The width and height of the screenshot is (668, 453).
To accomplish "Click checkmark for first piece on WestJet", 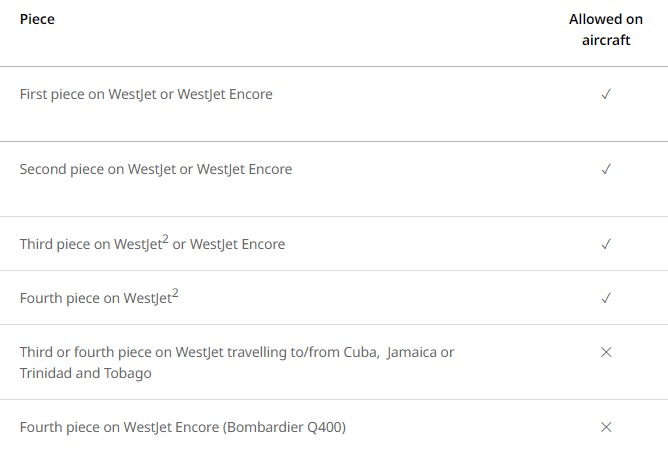I will tap(606, 94).
